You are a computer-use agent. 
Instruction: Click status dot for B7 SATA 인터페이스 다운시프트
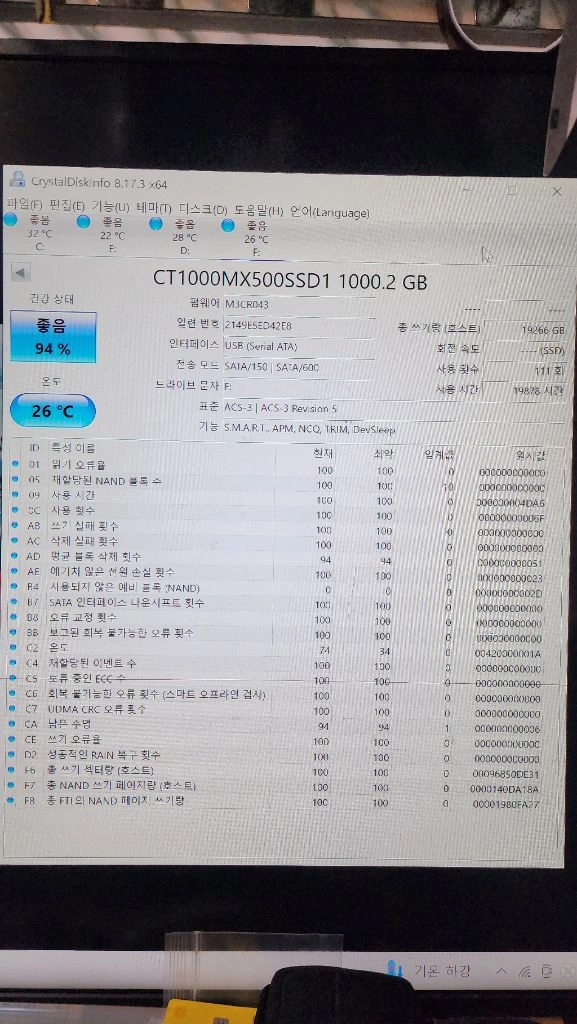(x=15, y=601)
